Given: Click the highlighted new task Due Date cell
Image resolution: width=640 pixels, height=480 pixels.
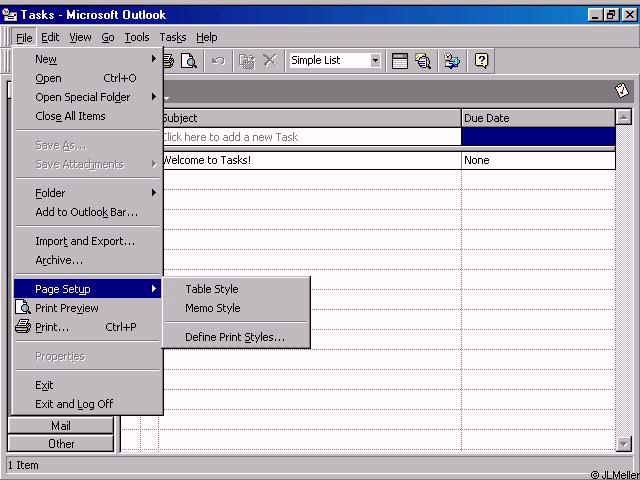Looking at the screenshot, I should pyautogui.click(x=538, y=137).
